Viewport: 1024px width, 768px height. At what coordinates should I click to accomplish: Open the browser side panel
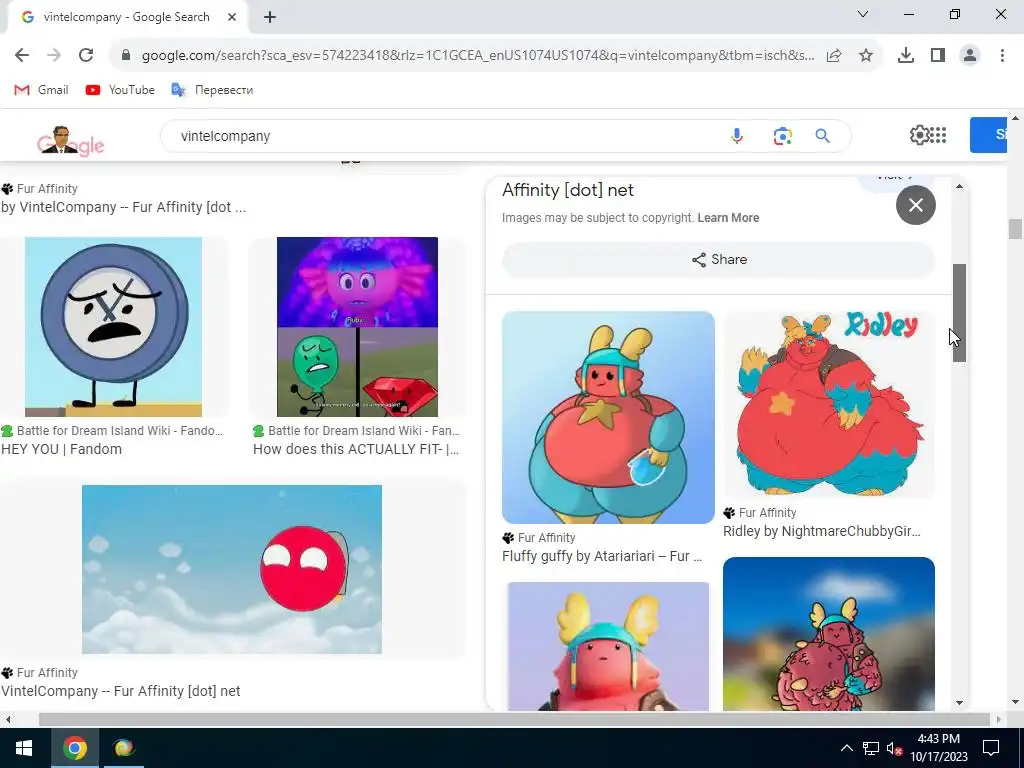pyautogui.click(x=938, y=56)
